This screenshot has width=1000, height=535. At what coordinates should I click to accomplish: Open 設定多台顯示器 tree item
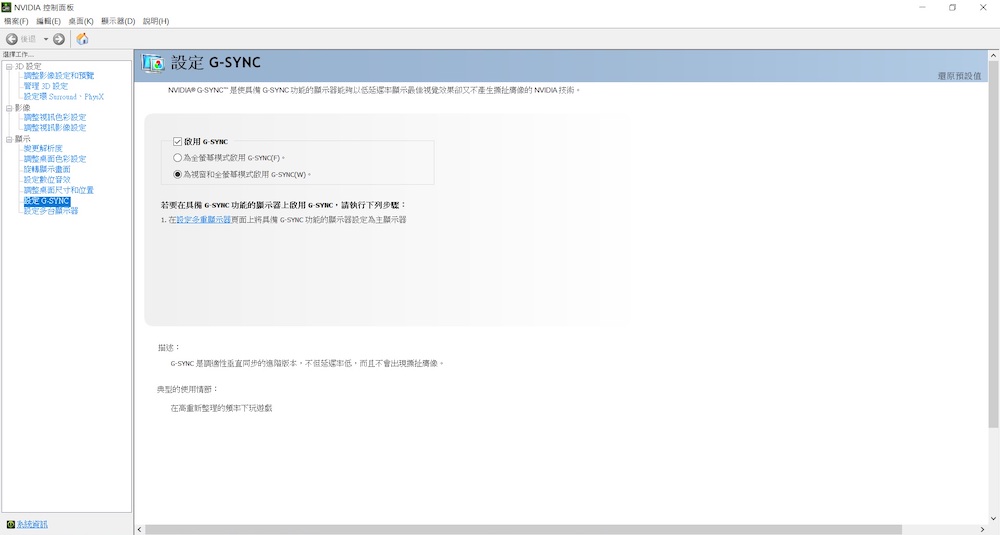click(51, 210)
